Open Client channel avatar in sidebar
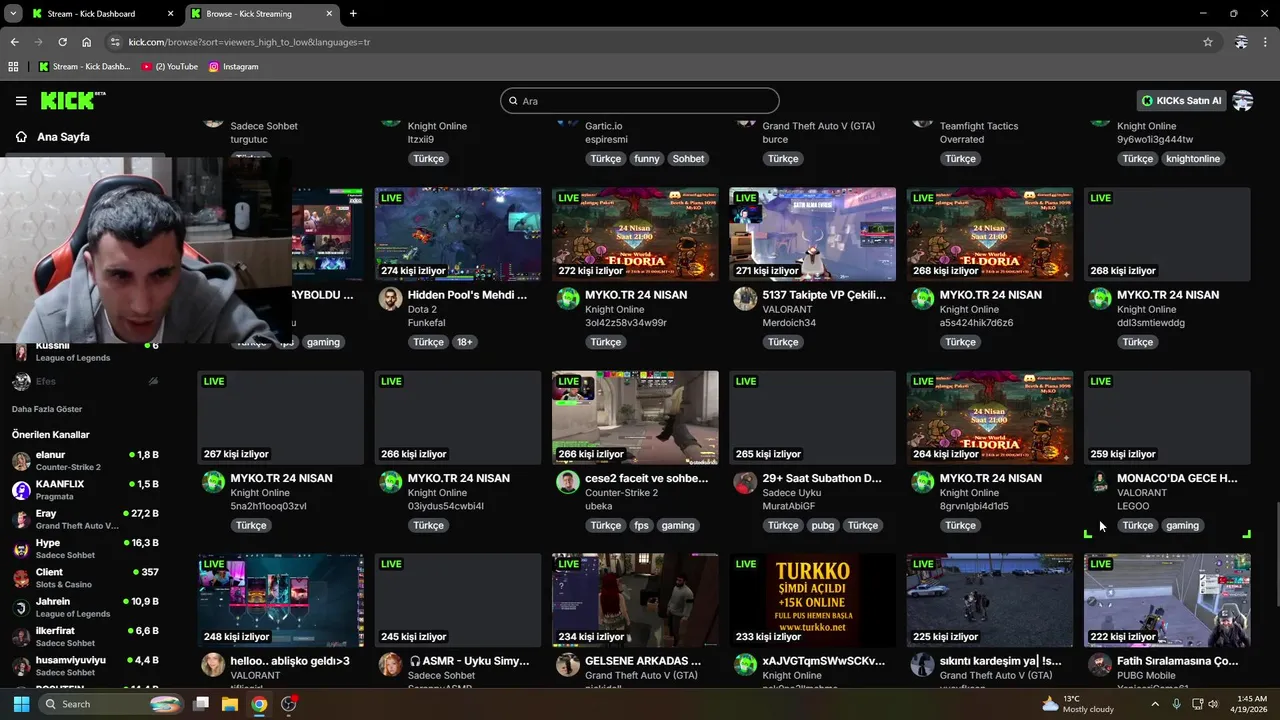Image resolution: width=1280 pixels, height=720 pixels. [21, 578]
